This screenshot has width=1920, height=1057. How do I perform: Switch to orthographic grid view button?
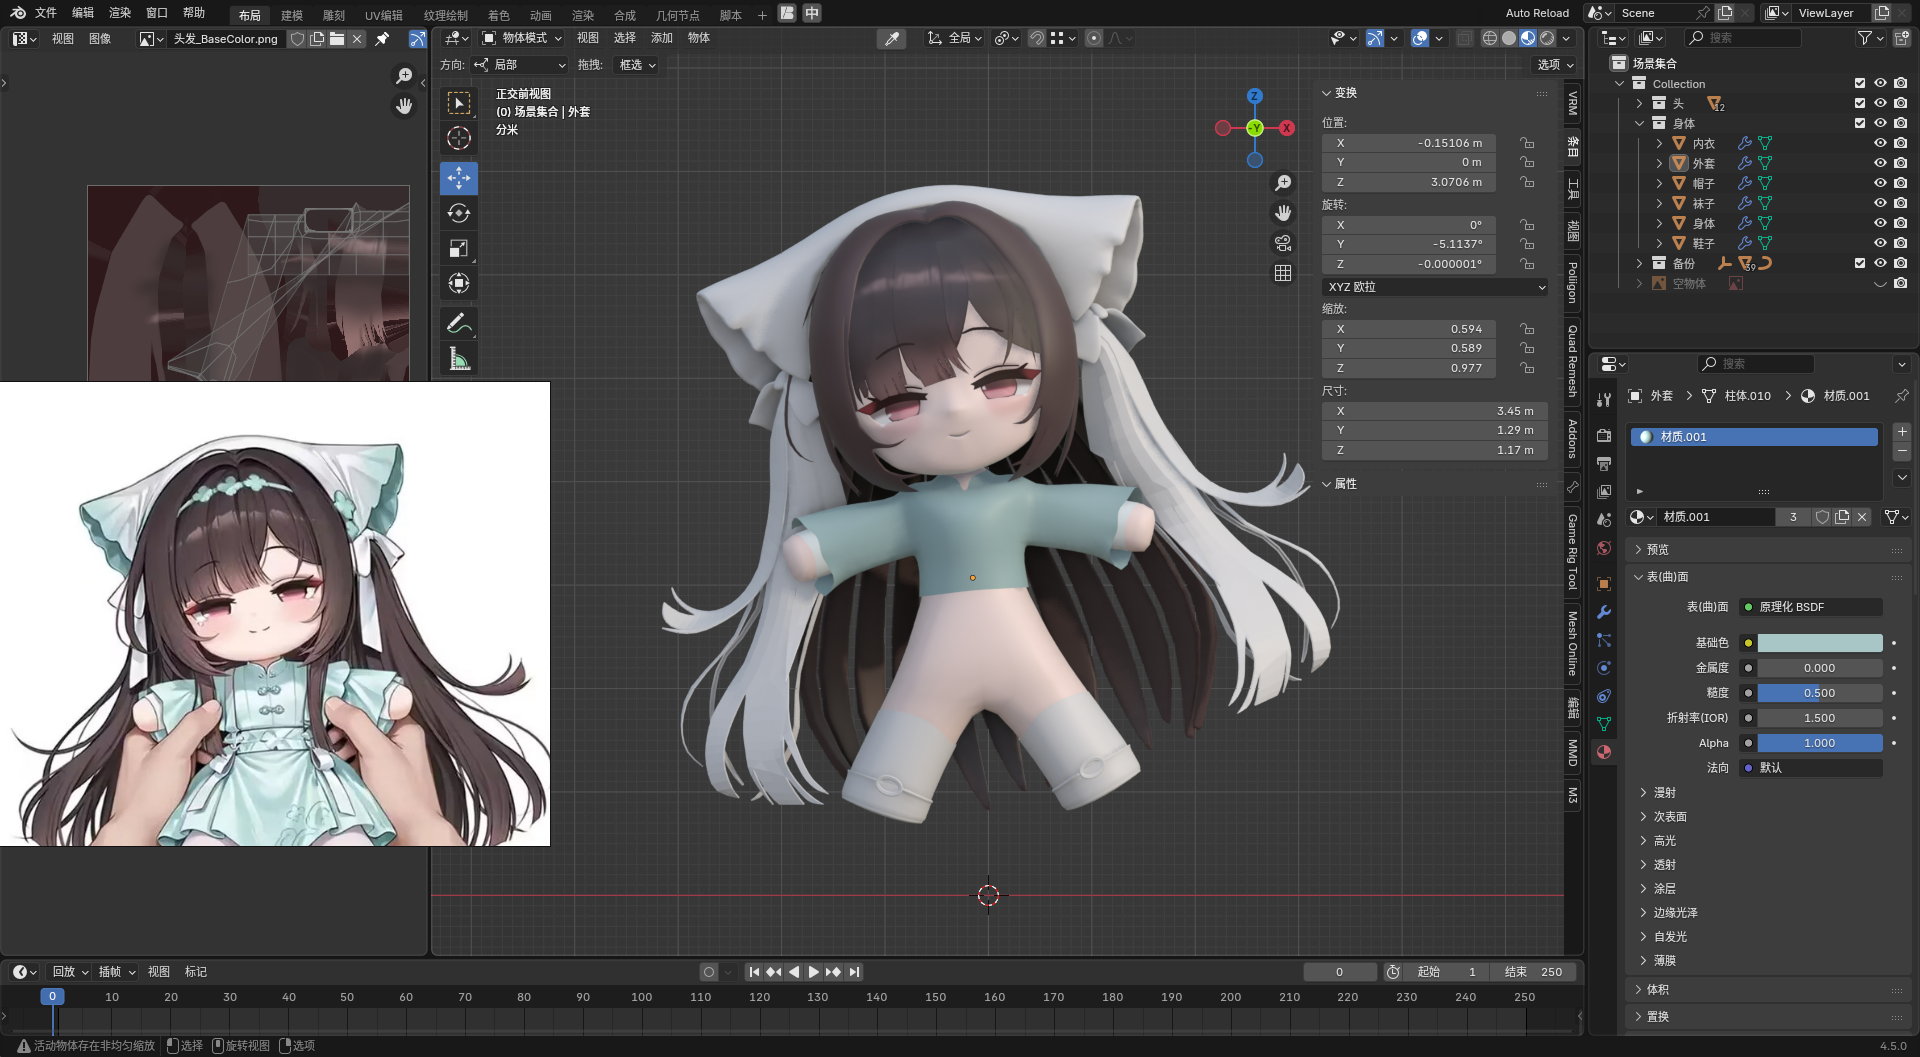point(1283,273)
